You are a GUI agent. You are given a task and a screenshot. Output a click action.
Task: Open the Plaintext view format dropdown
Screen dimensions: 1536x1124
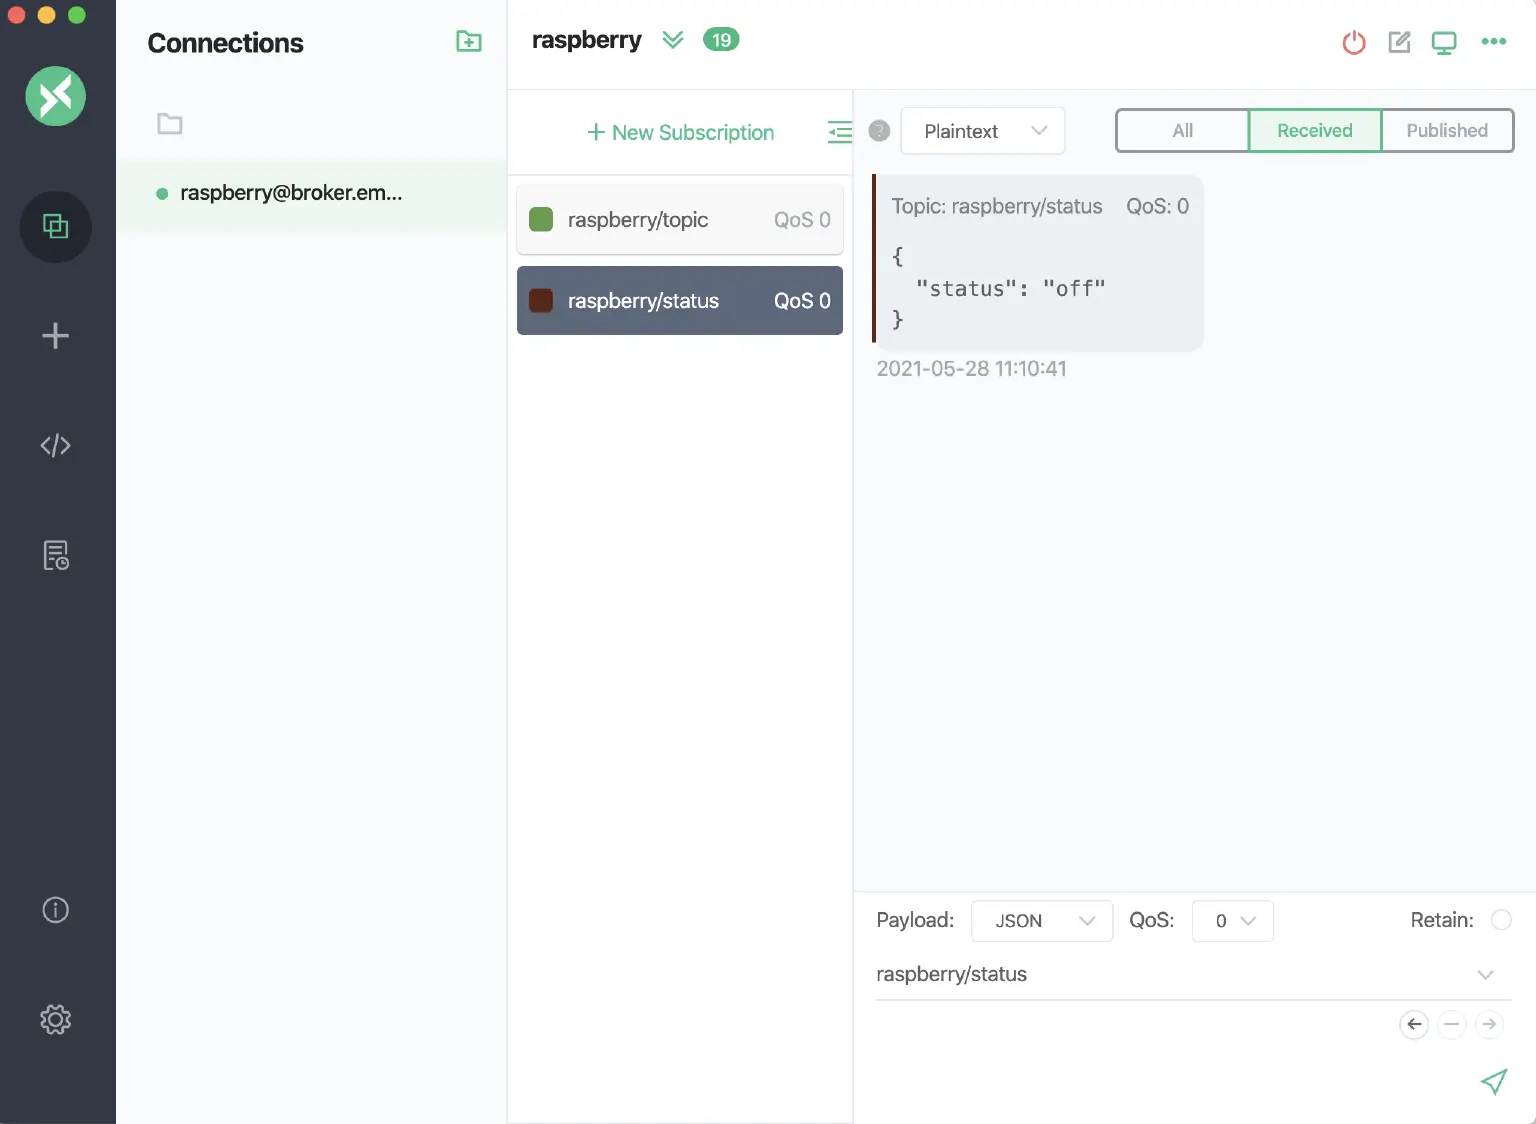point(982,131)
